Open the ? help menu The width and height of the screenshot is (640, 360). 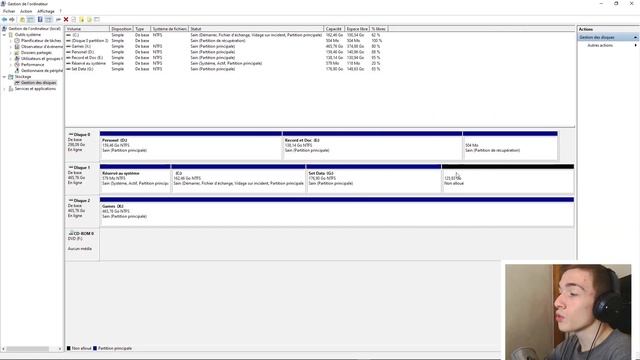[60, 11]
